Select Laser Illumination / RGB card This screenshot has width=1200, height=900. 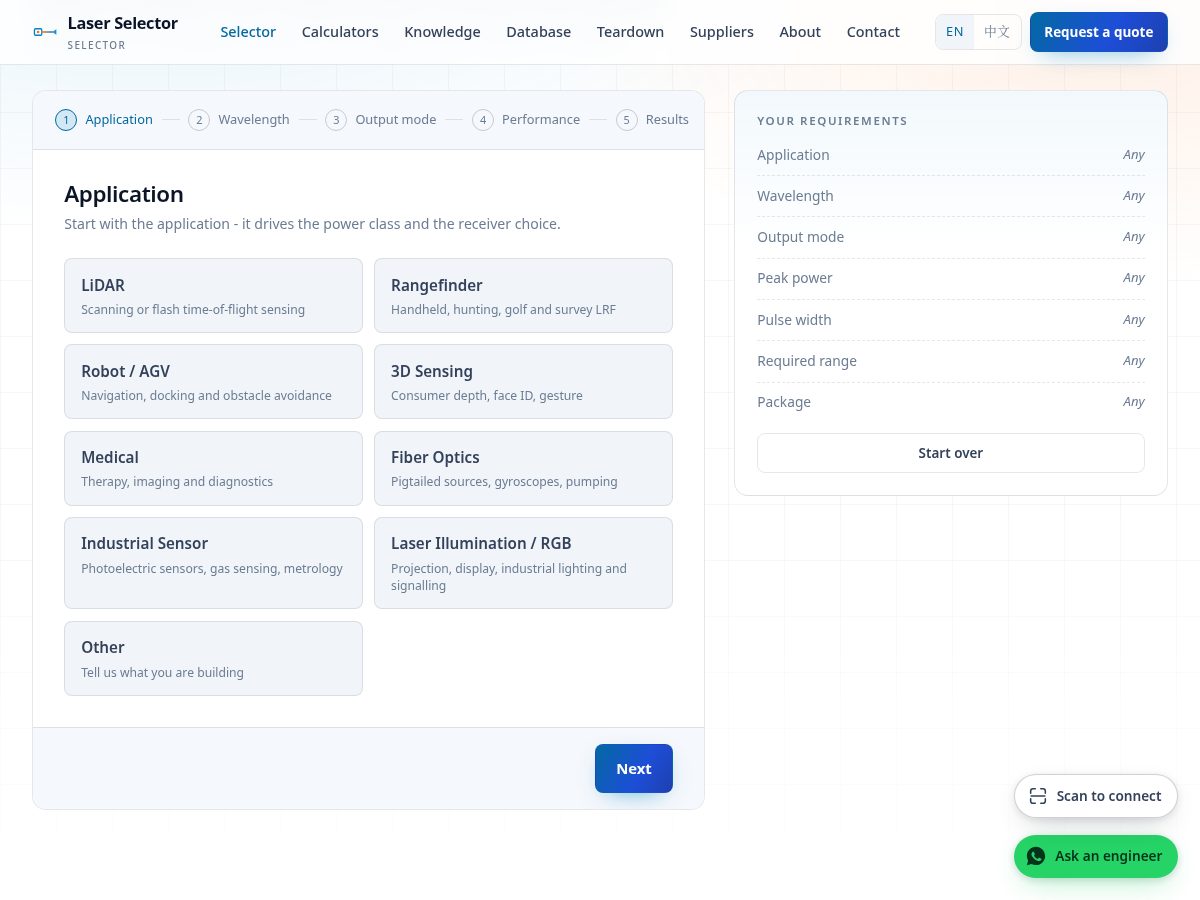coord(523,563)
